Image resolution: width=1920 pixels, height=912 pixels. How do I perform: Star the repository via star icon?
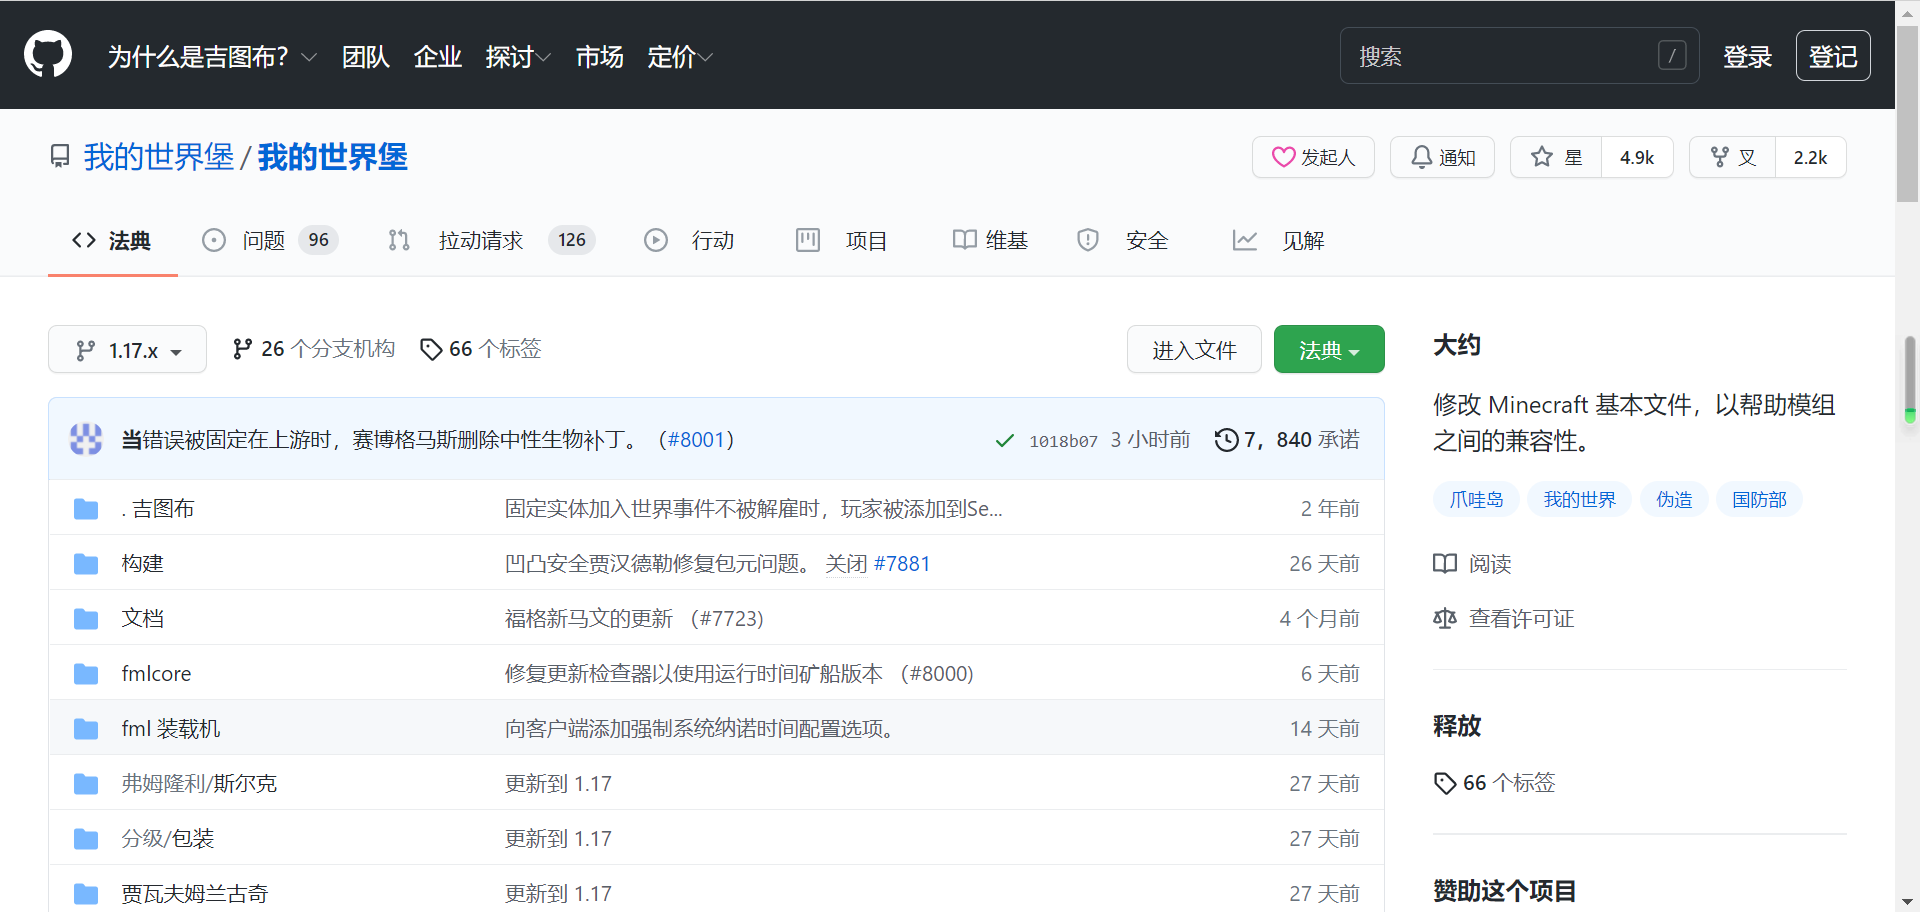click(x=1542, y=157)
